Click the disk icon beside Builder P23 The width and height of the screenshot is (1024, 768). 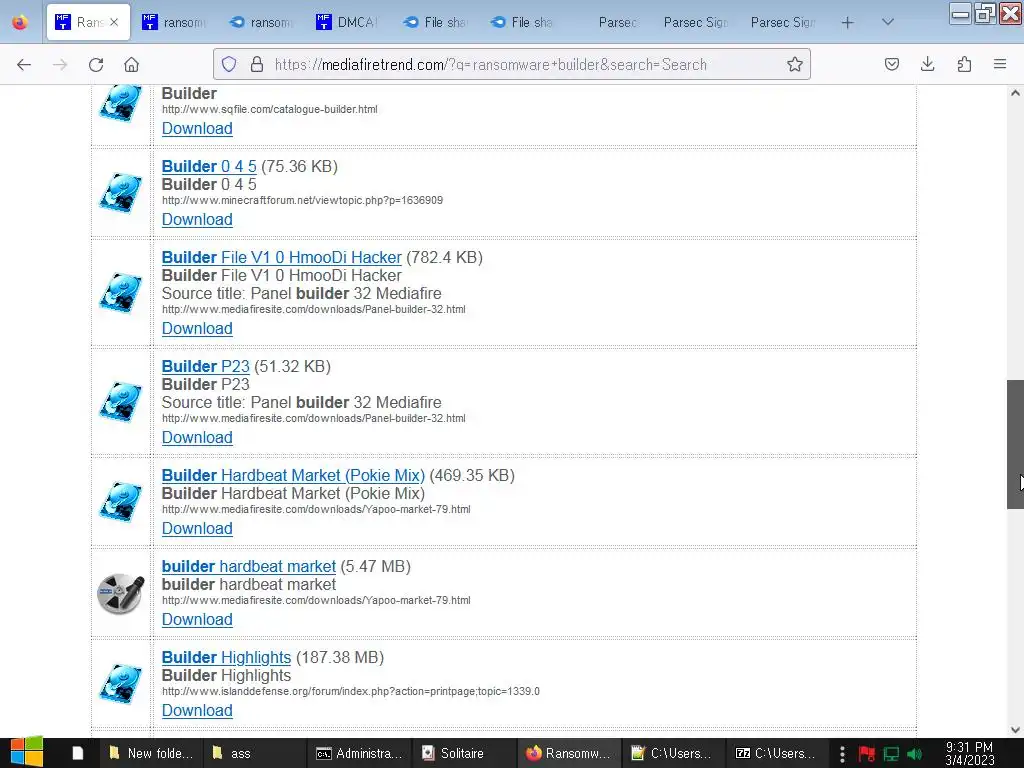[x=121, y=402]
